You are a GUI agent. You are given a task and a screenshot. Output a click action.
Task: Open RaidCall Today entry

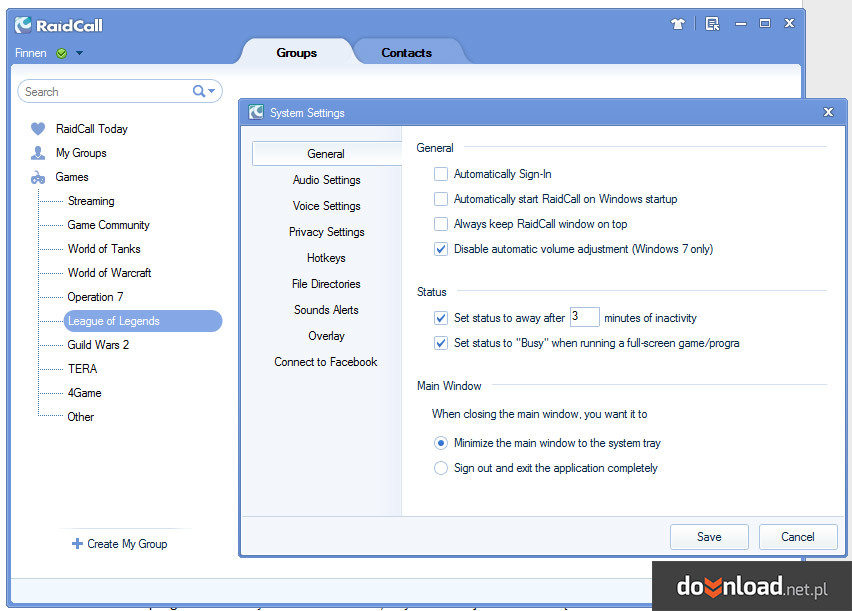pyautogui.click(x=92, y=129)
